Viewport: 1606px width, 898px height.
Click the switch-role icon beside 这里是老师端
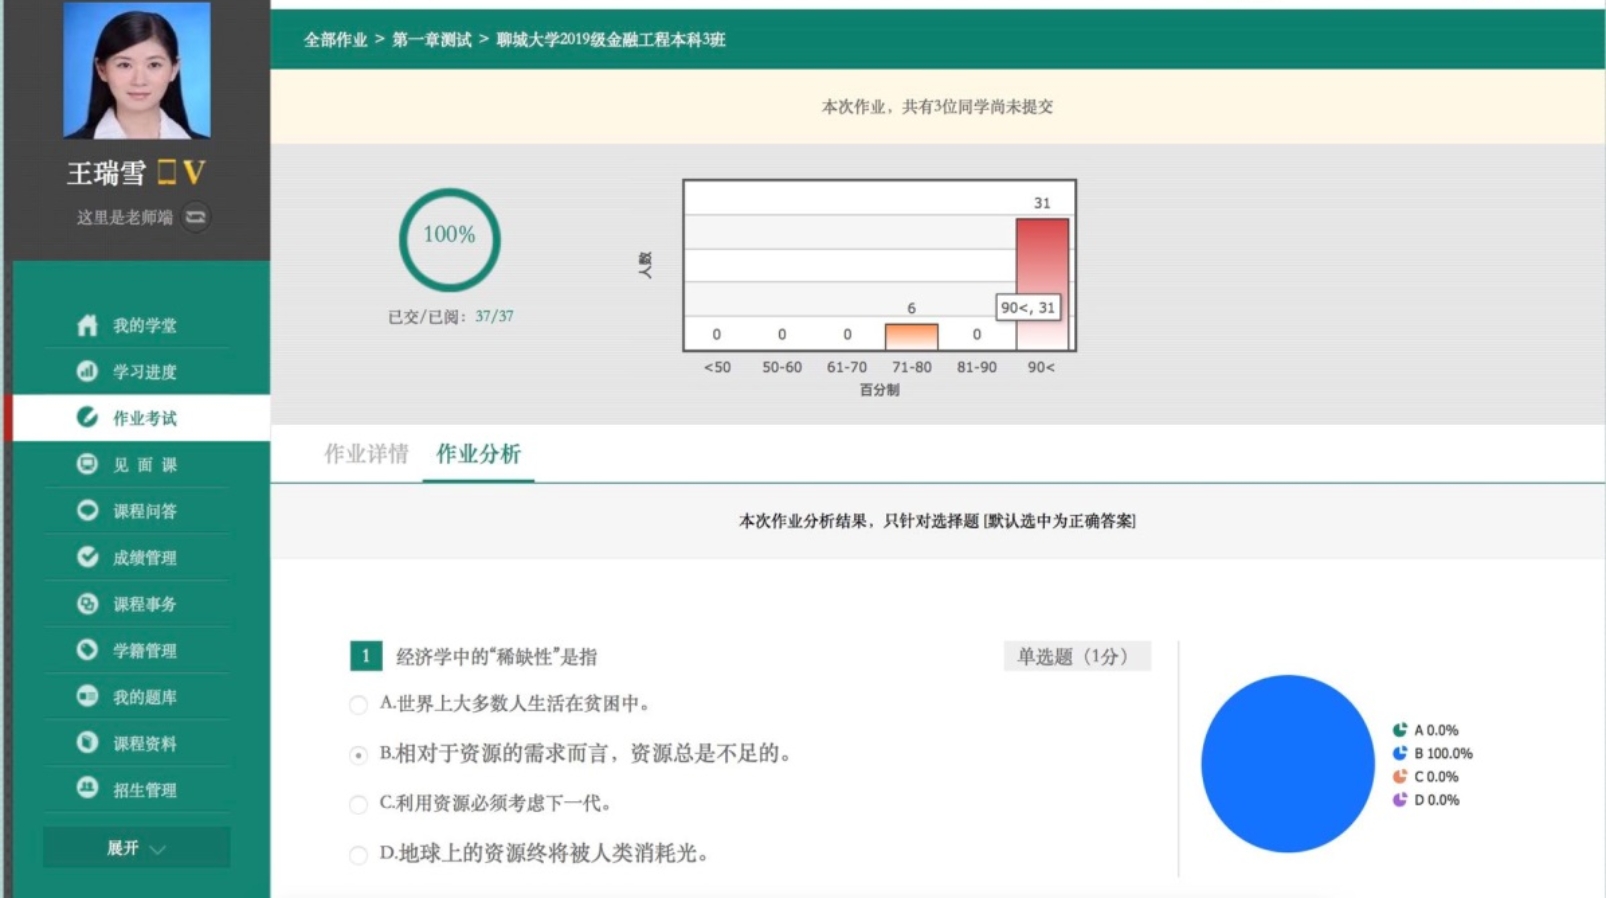[196, 217]
